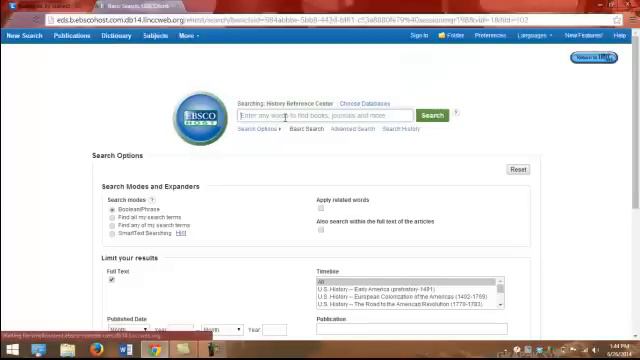Select Boolean/Phrase search mode
The width and height of the screenshot is (640, 360).
(x=112, y=209)
